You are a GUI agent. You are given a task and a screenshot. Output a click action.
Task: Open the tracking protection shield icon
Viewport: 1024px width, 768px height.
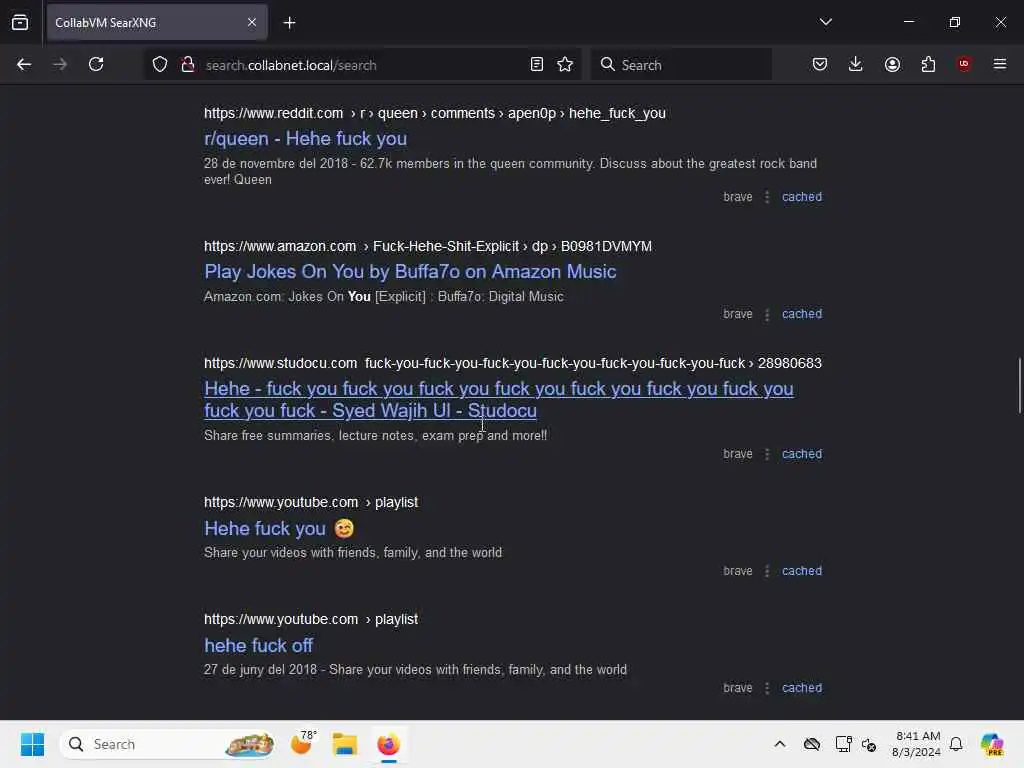(160, 64)
